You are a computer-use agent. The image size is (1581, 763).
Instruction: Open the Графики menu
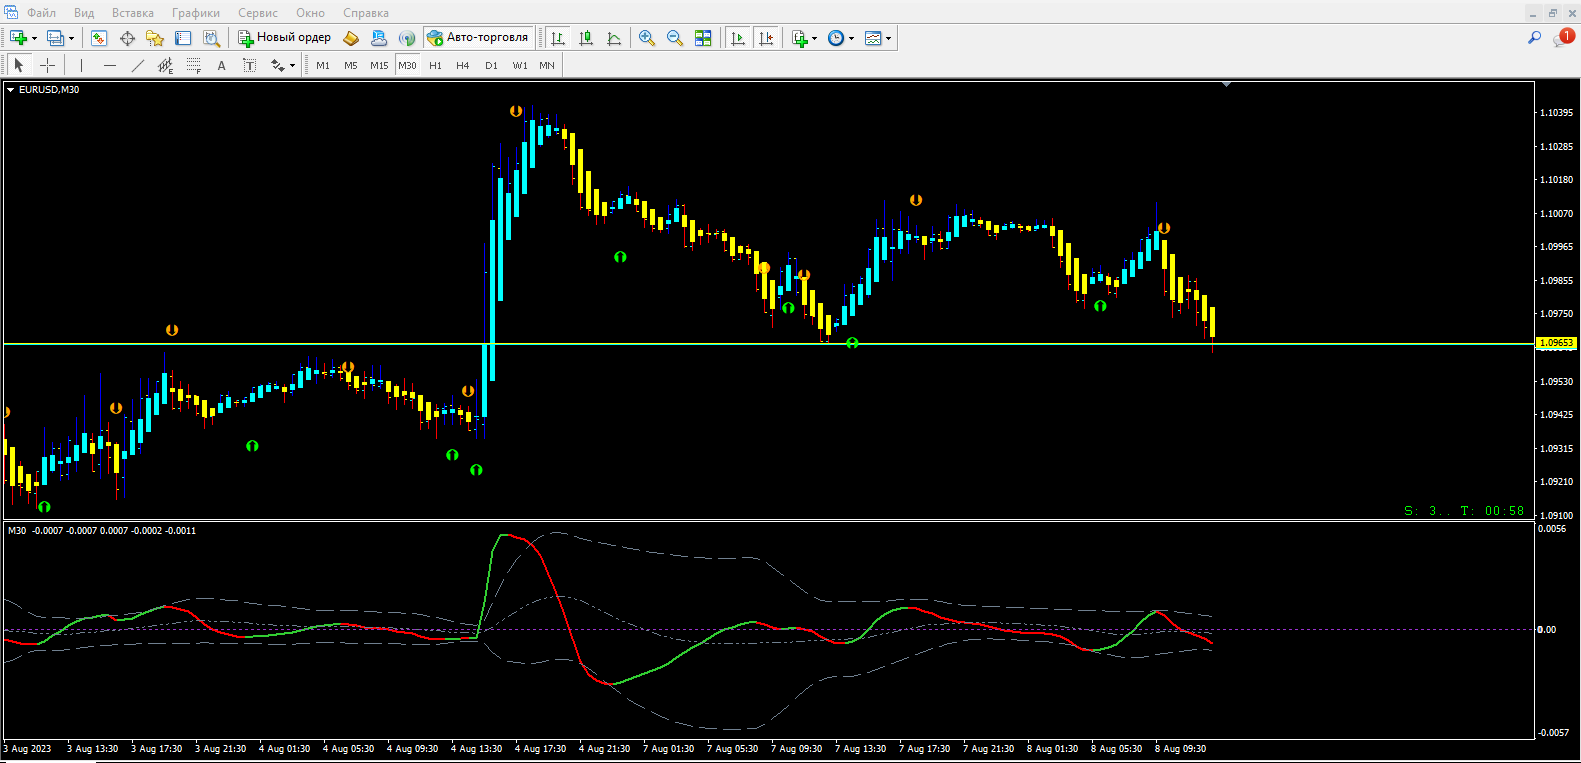[195, 13]
